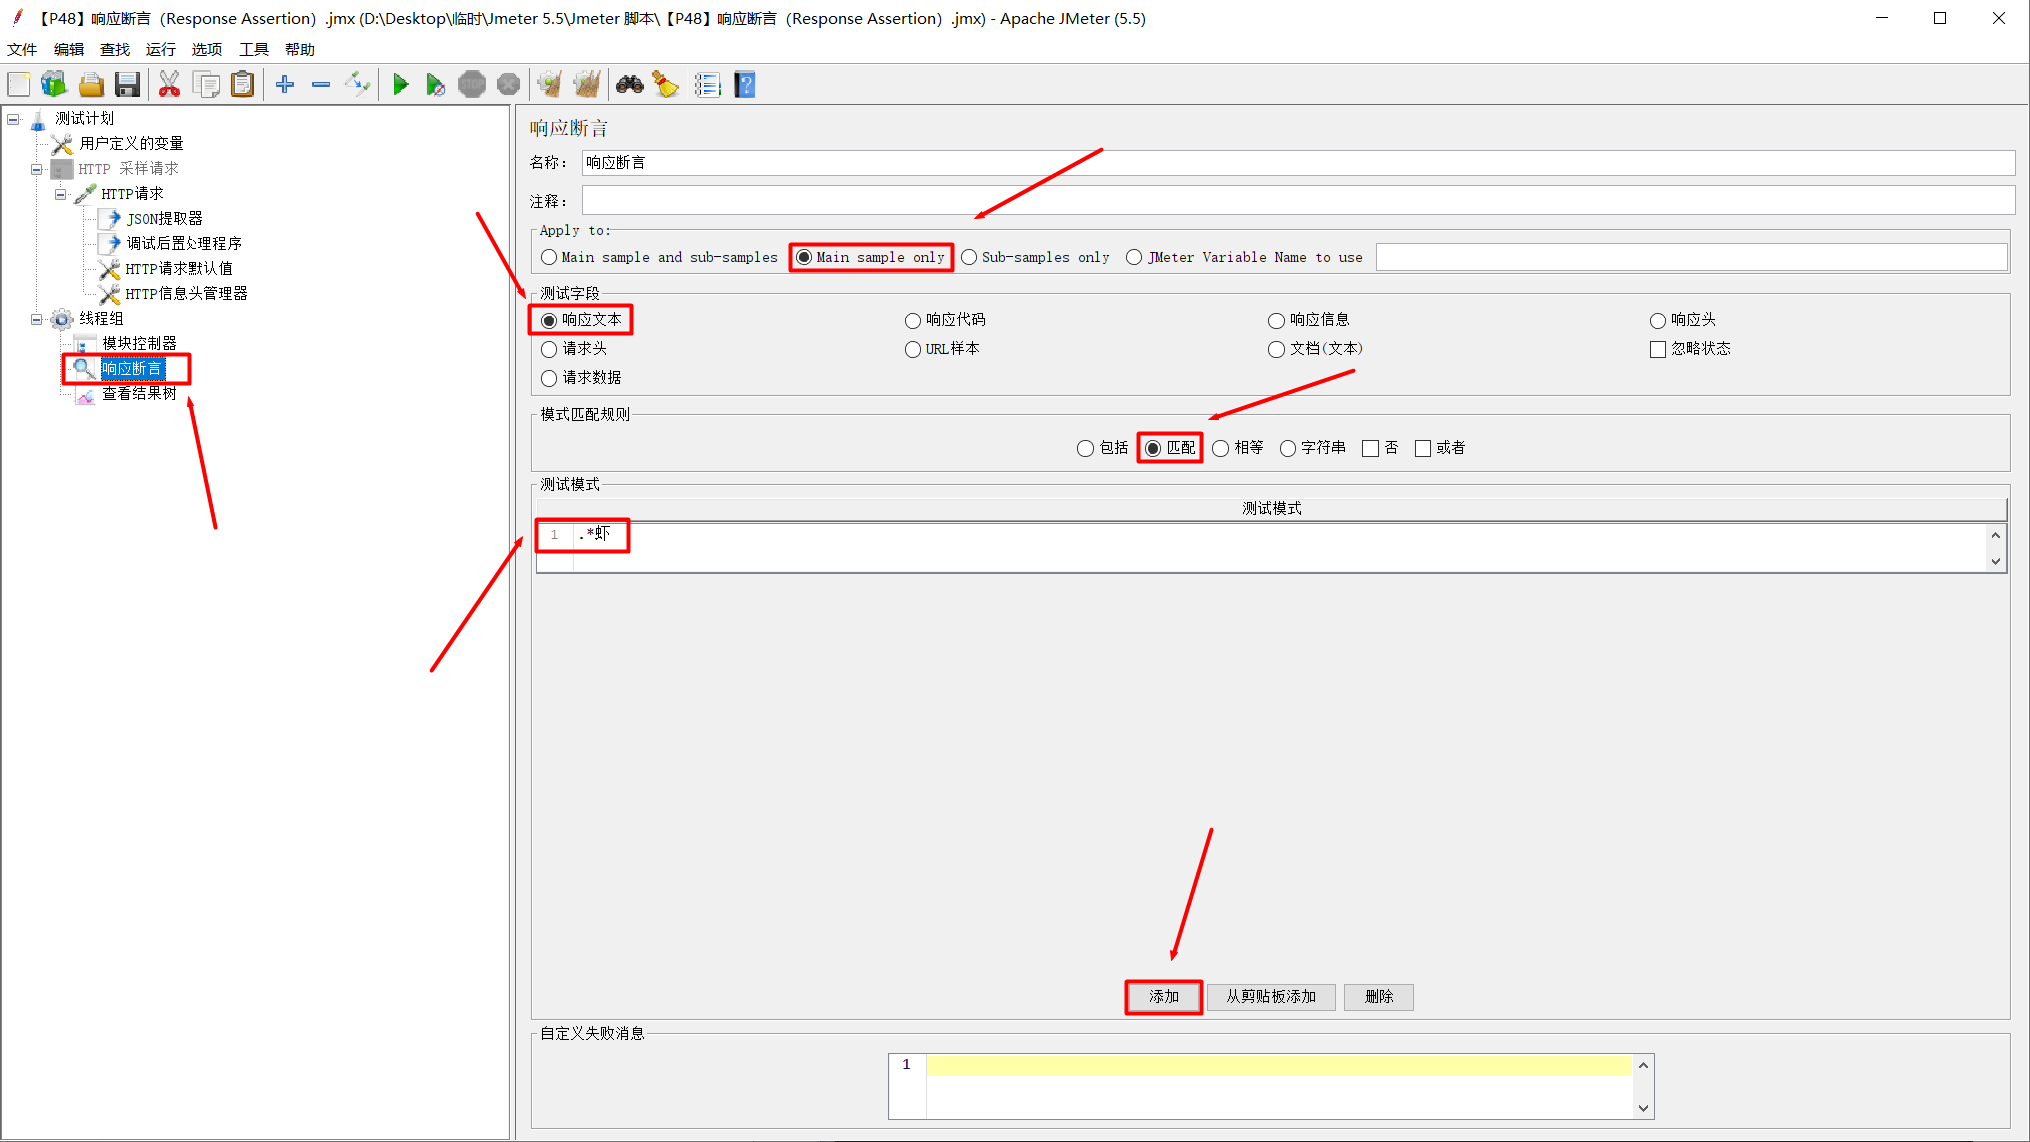
Task: Click the Save (floppy disk) toolbar icon
Action: (127, 85)
